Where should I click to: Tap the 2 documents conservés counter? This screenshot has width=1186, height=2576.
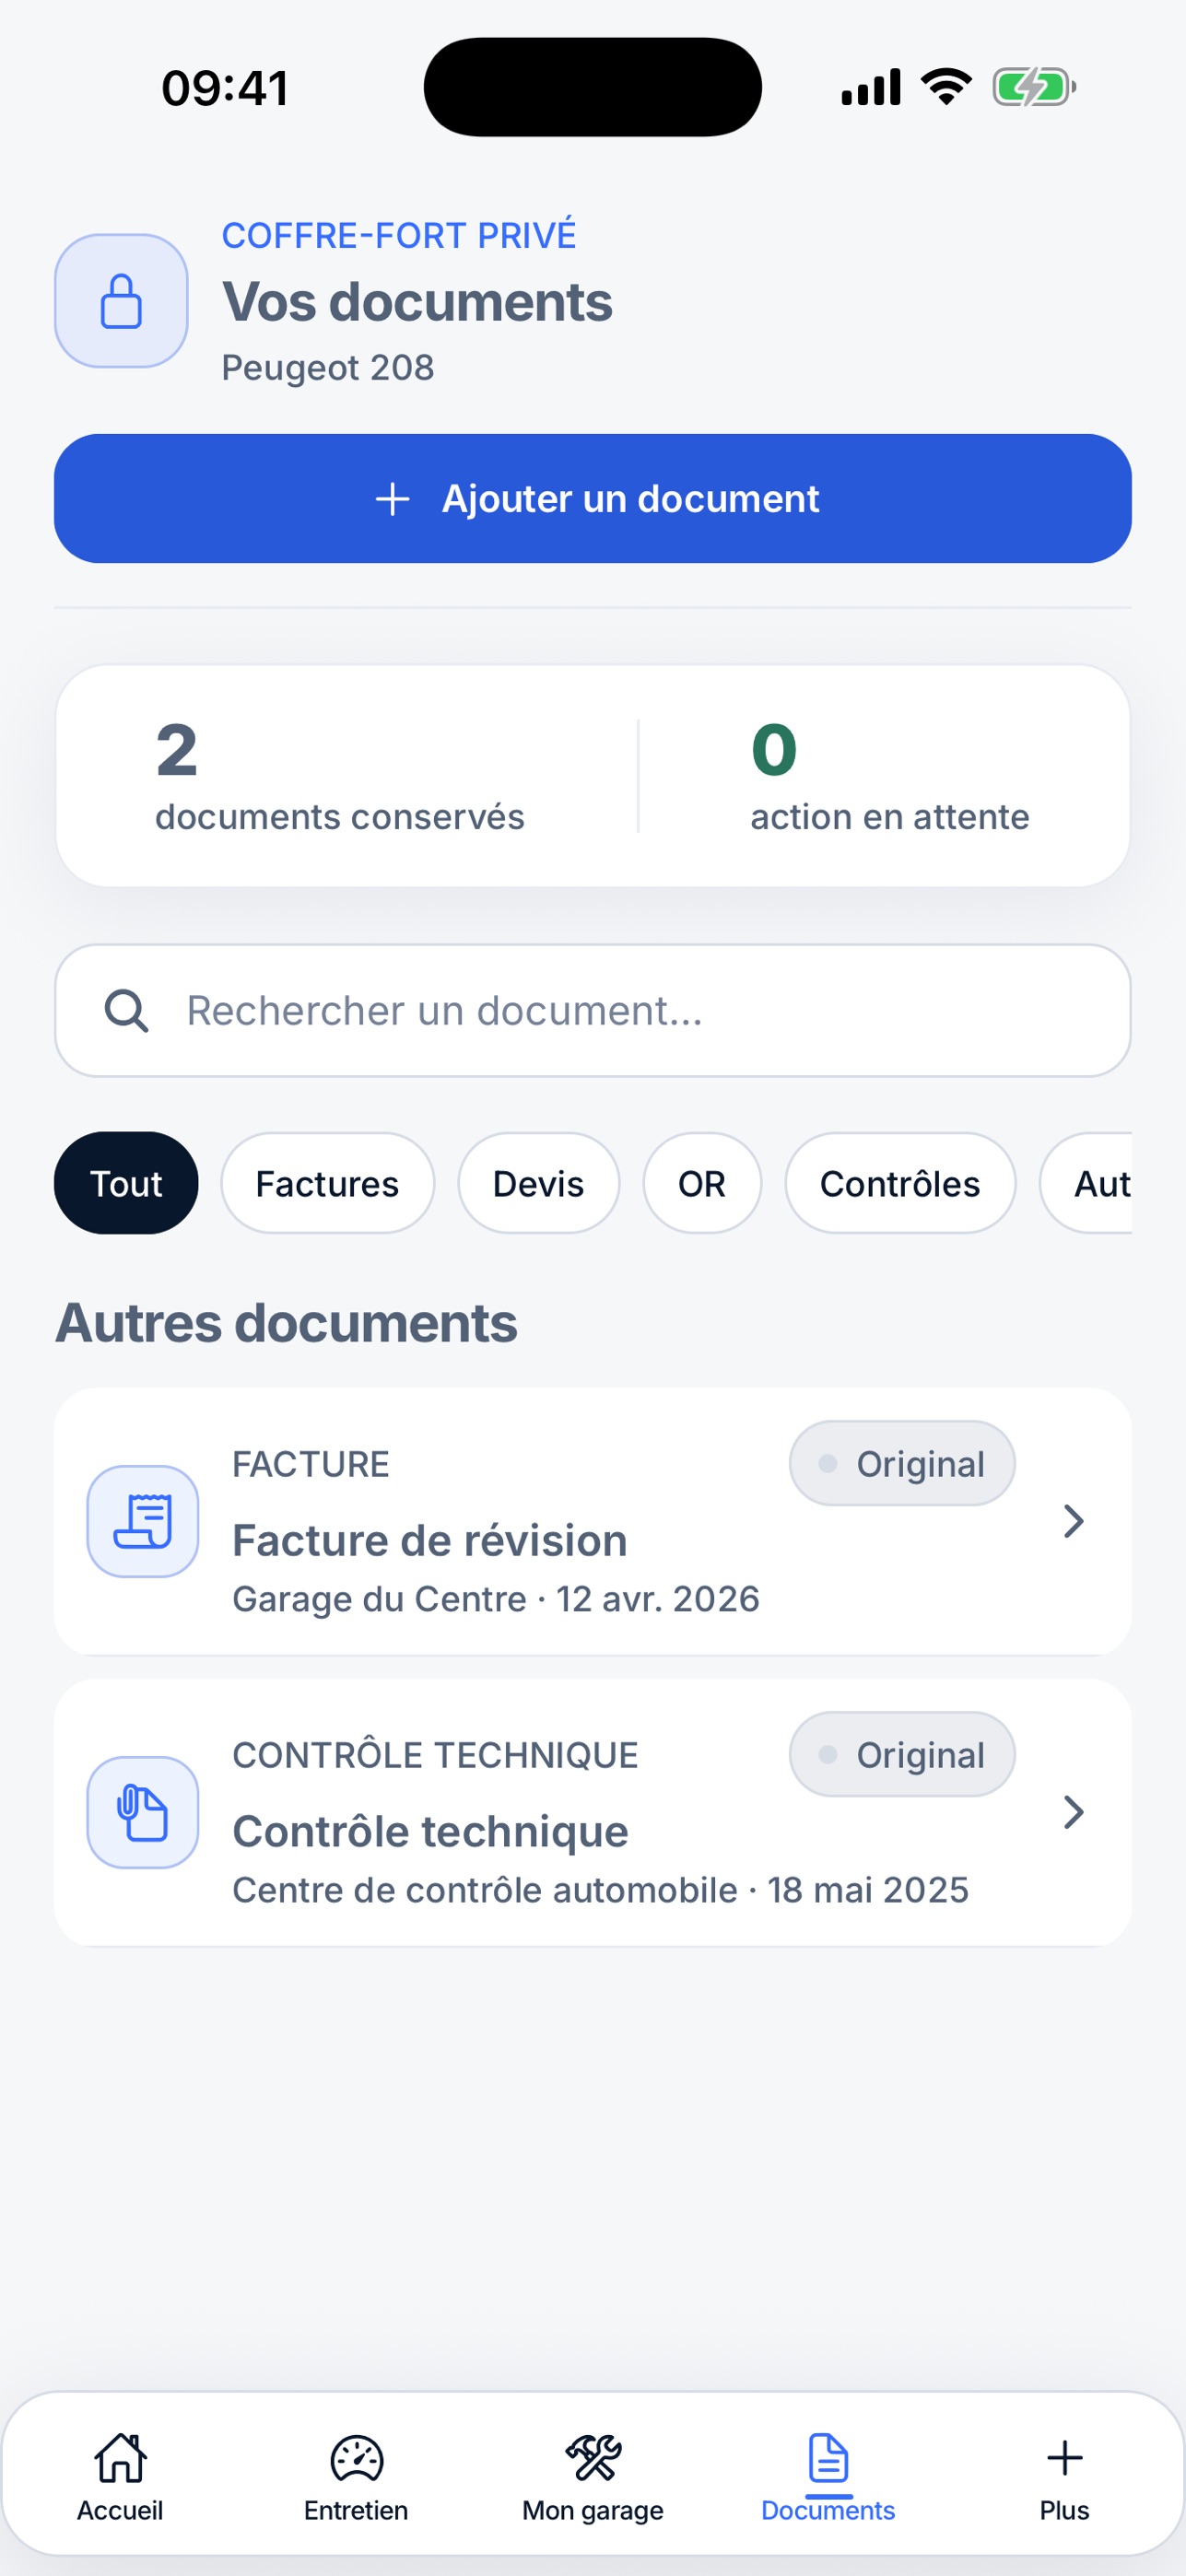[x=340, y=777]
